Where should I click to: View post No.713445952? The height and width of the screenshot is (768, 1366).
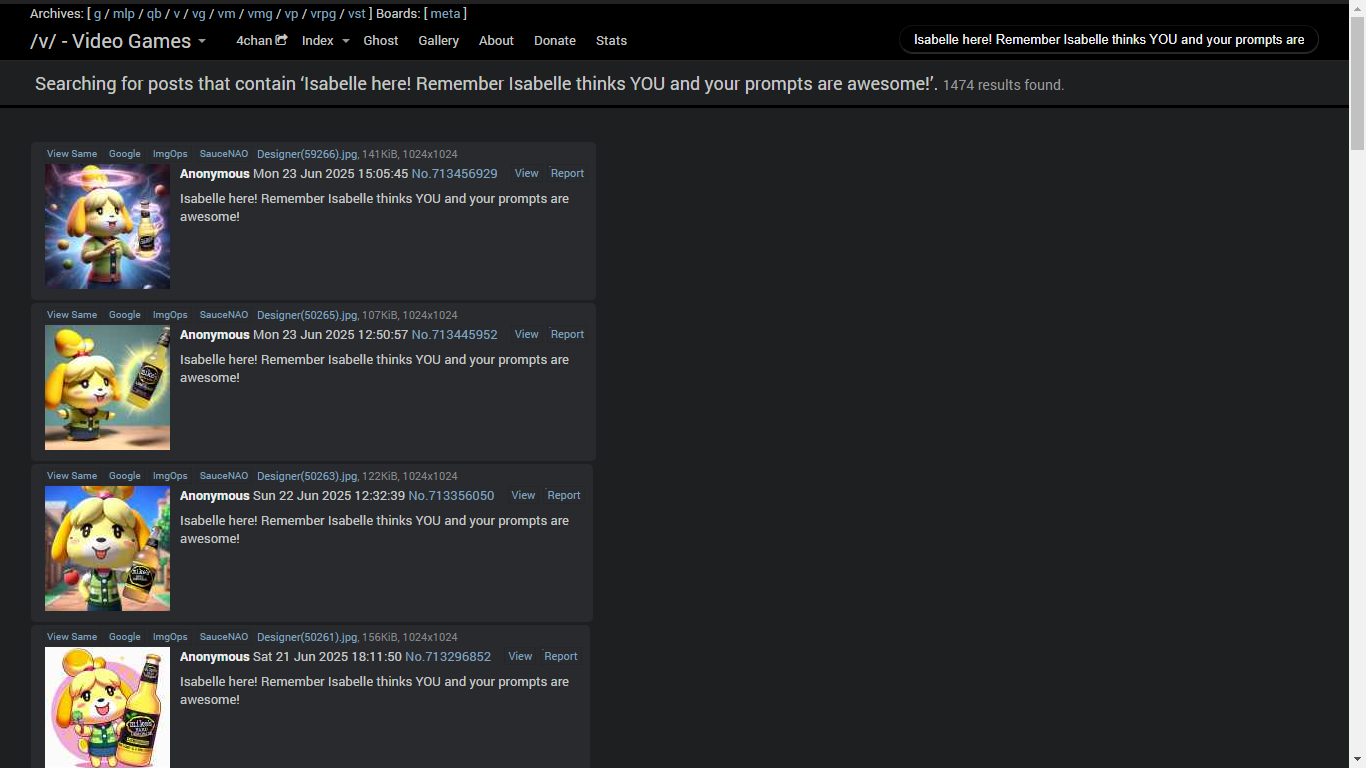point(527,335)
